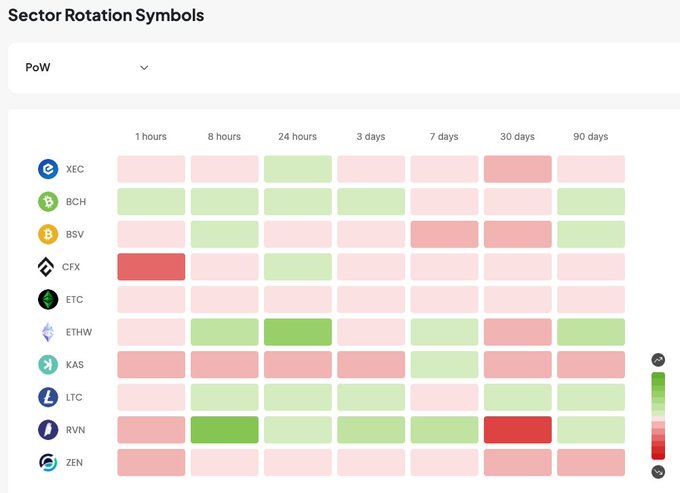Click the RVN 30 days red cell
The image size is (680, 493).
point(517,430)
